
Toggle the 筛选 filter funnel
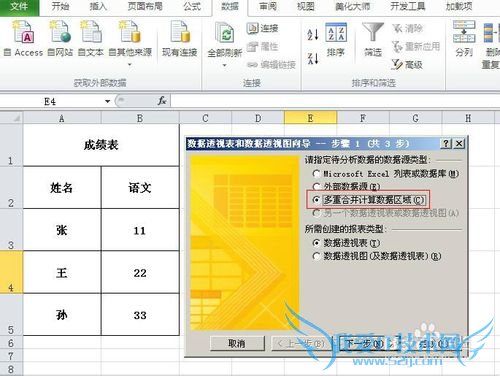pos(373,40)
